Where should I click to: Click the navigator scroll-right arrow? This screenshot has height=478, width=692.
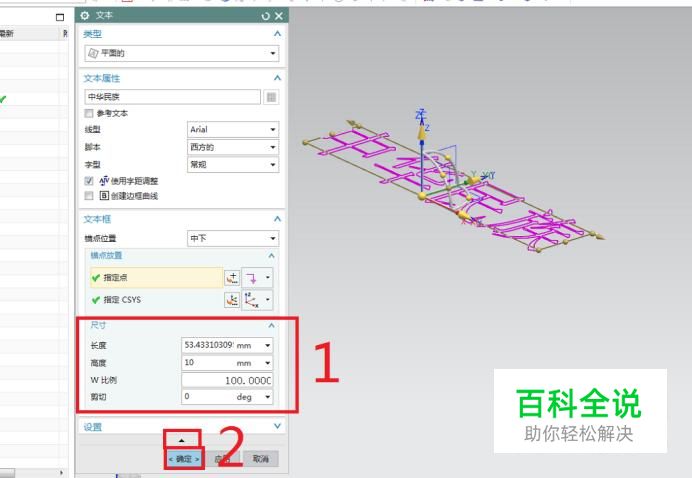coord(62,473)
